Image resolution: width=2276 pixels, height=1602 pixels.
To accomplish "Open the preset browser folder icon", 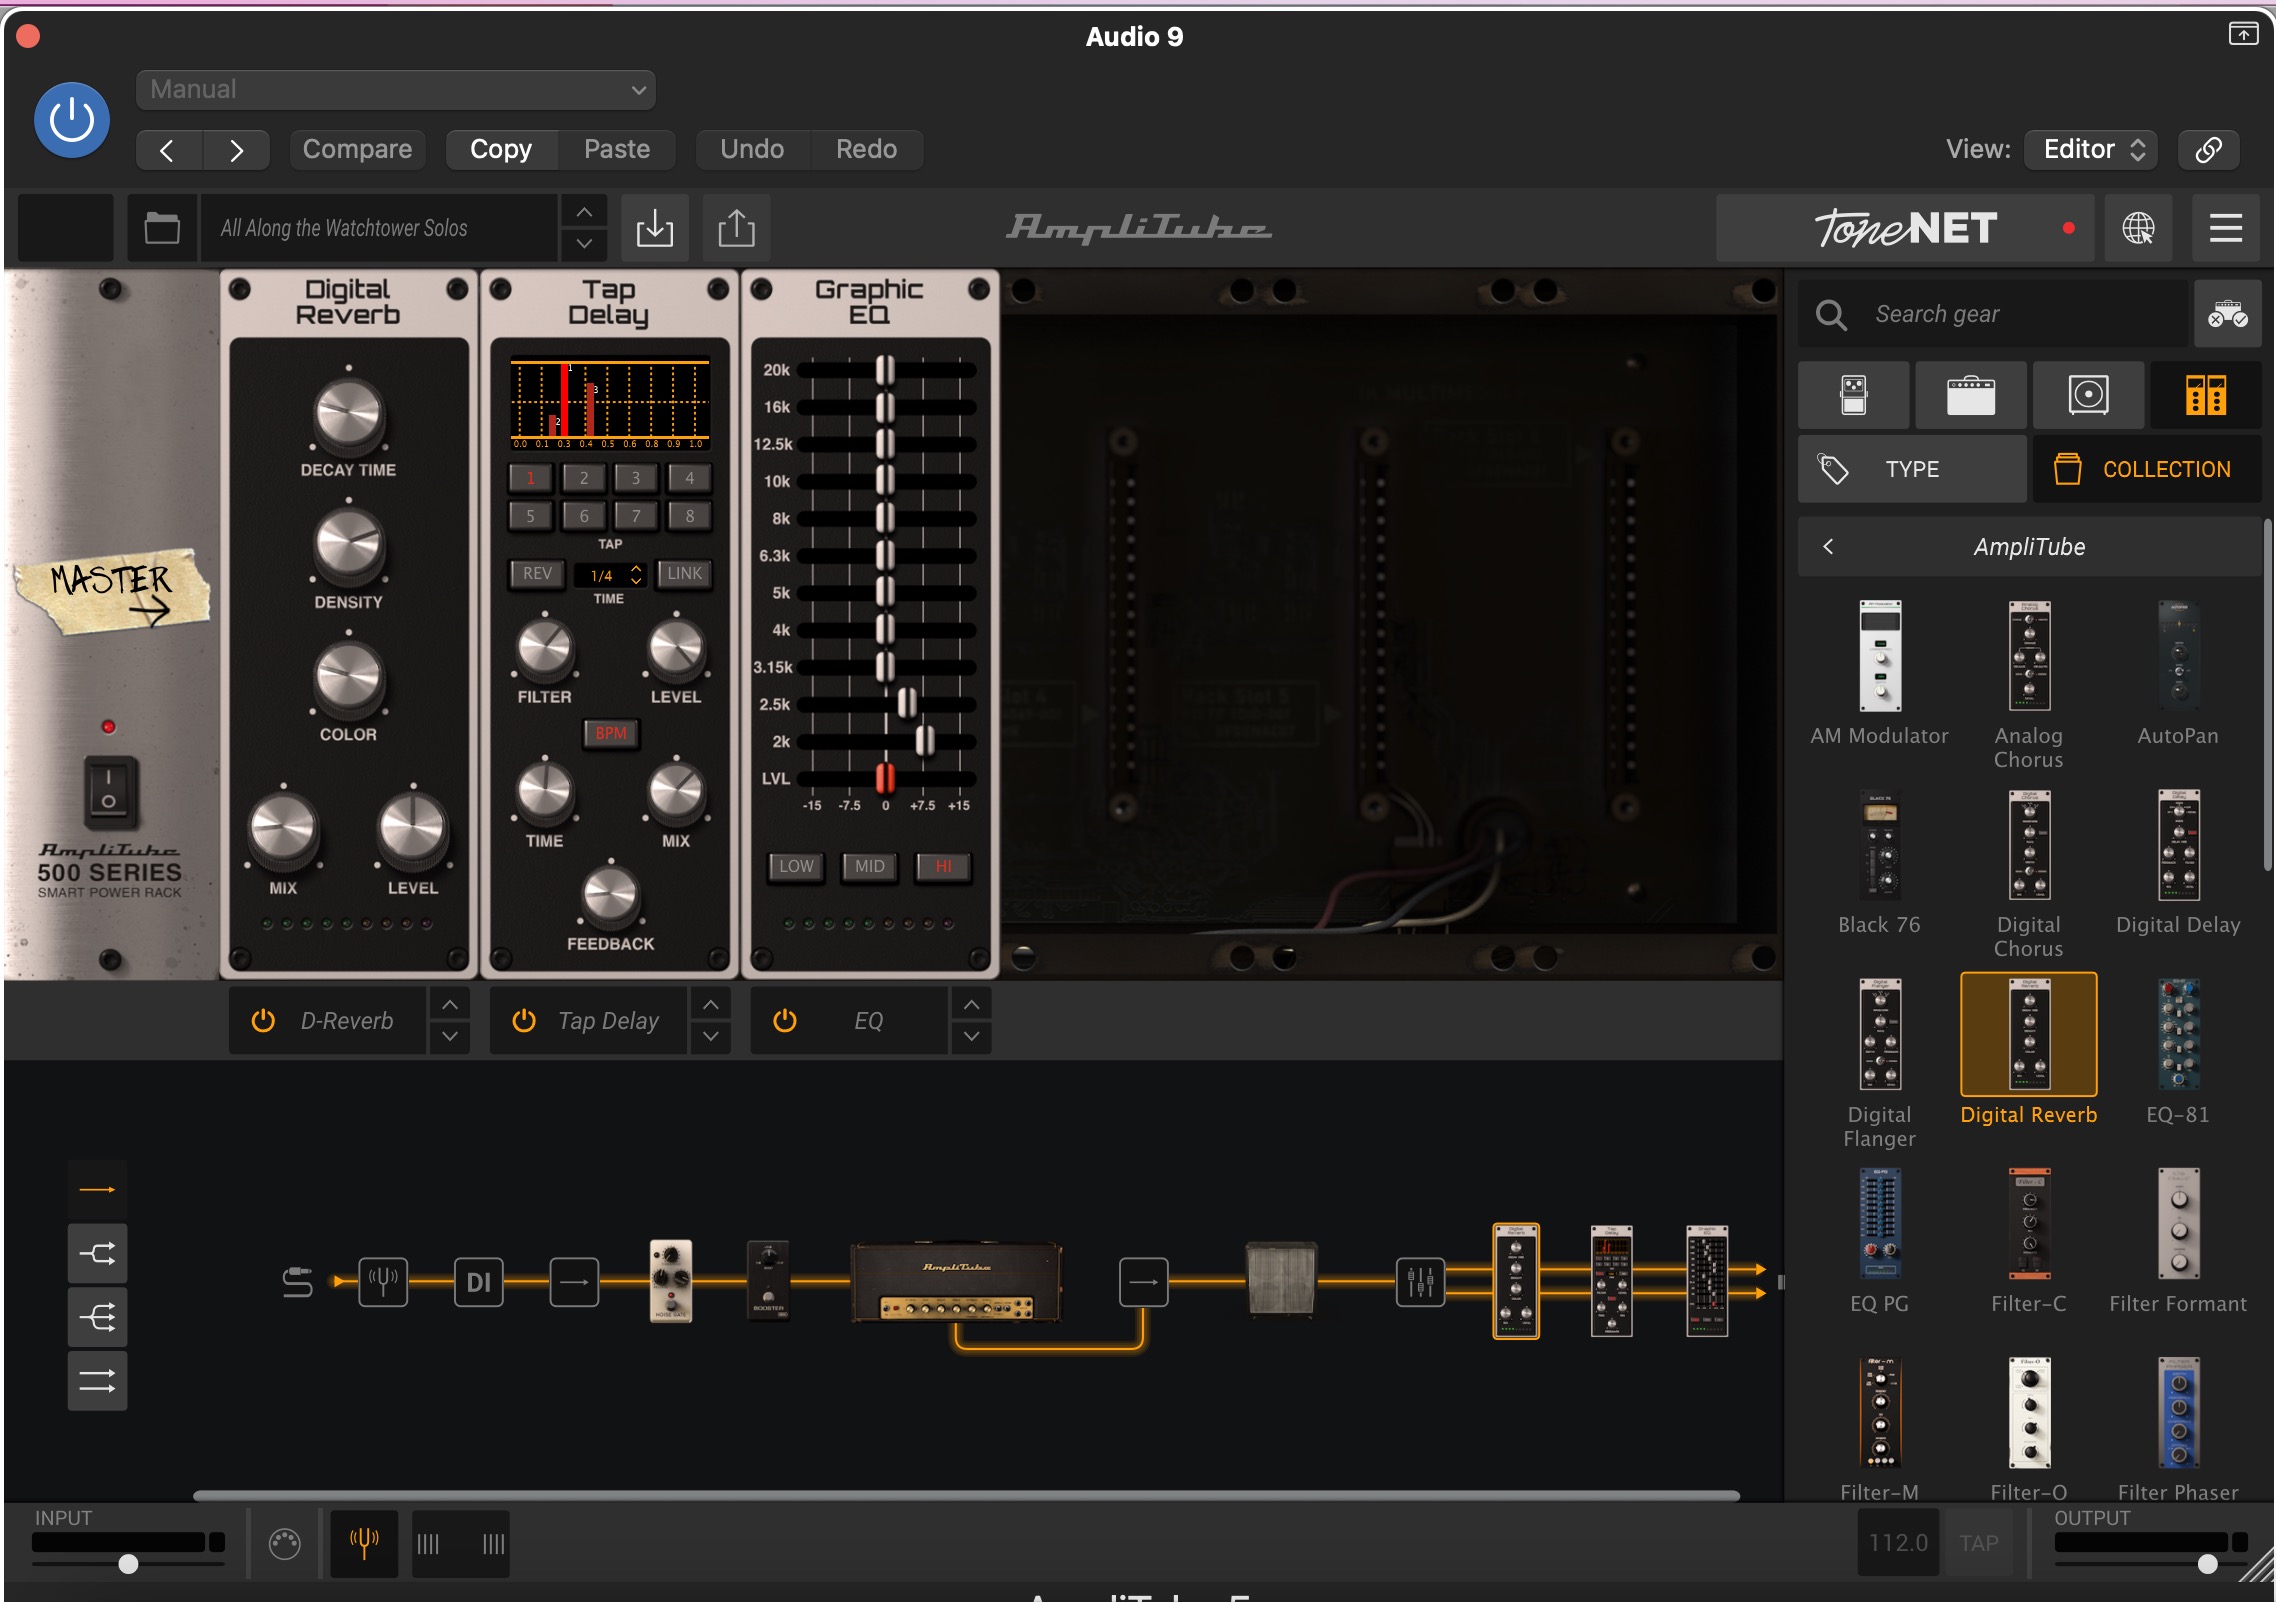I will [x=162, y=228].
